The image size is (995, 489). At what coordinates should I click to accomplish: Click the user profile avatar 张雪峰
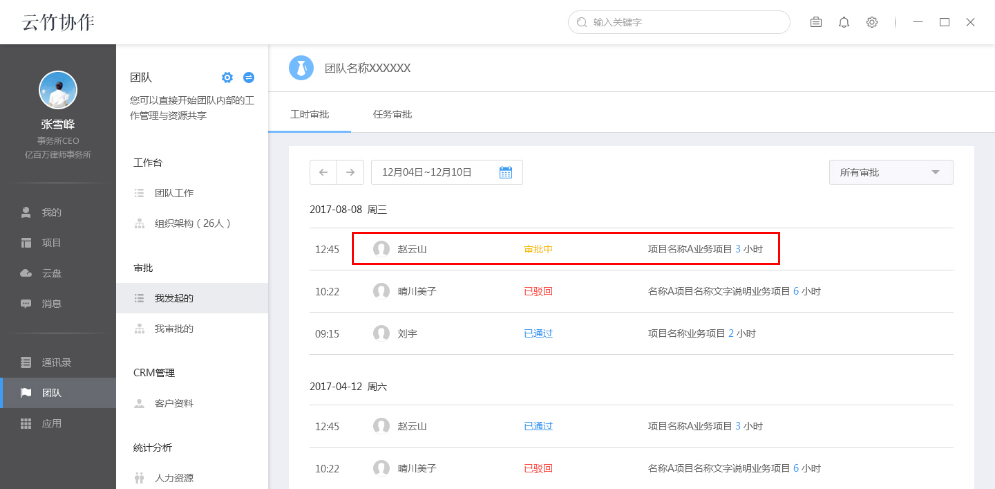[58, 90]
